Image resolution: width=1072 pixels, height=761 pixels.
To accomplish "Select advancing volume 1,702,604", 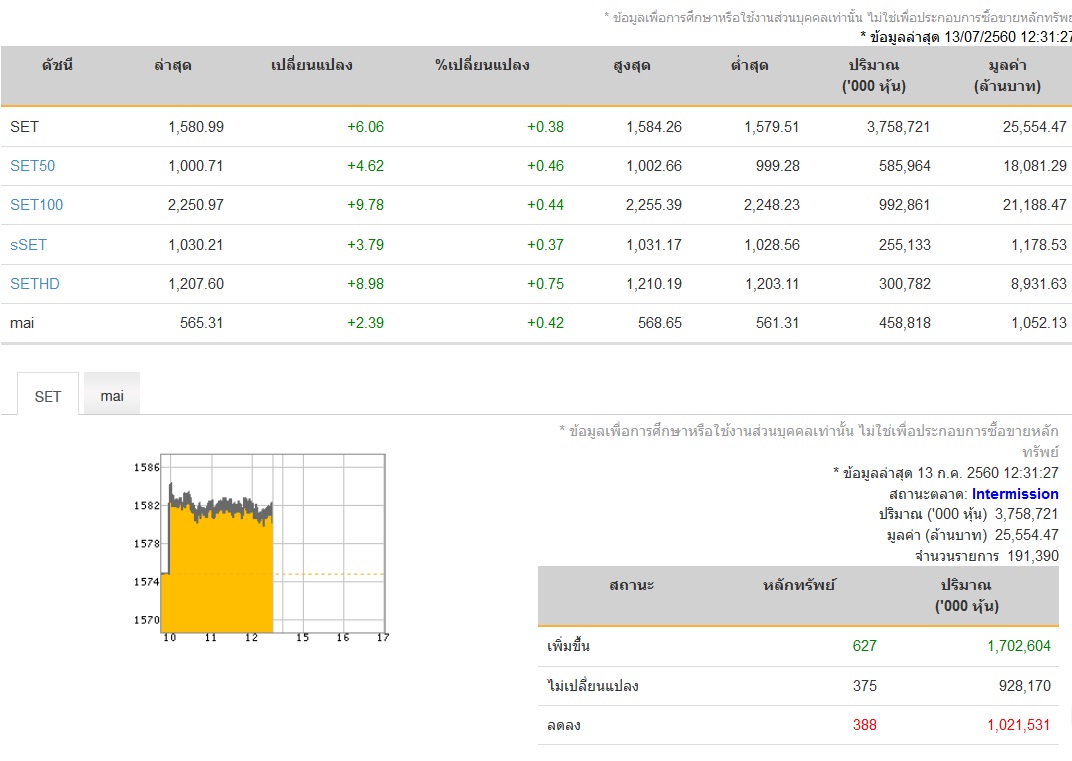I will coord(1019,645).
